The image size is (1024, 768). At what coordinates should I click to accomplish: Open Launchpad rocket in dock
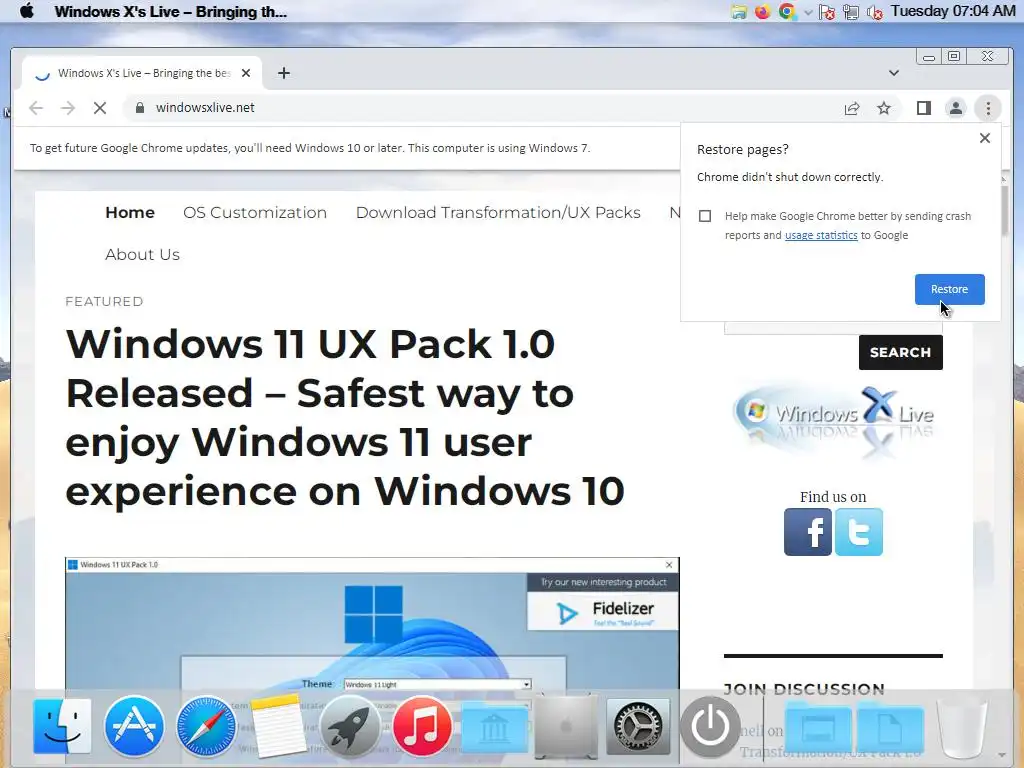point(350,726)
